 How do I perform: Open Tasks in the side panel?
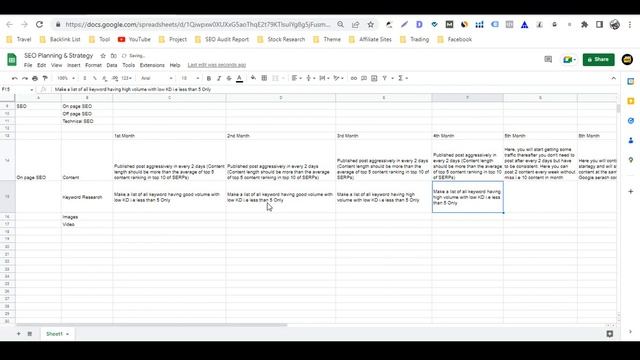pyautogui.click(x=631, y=120)
